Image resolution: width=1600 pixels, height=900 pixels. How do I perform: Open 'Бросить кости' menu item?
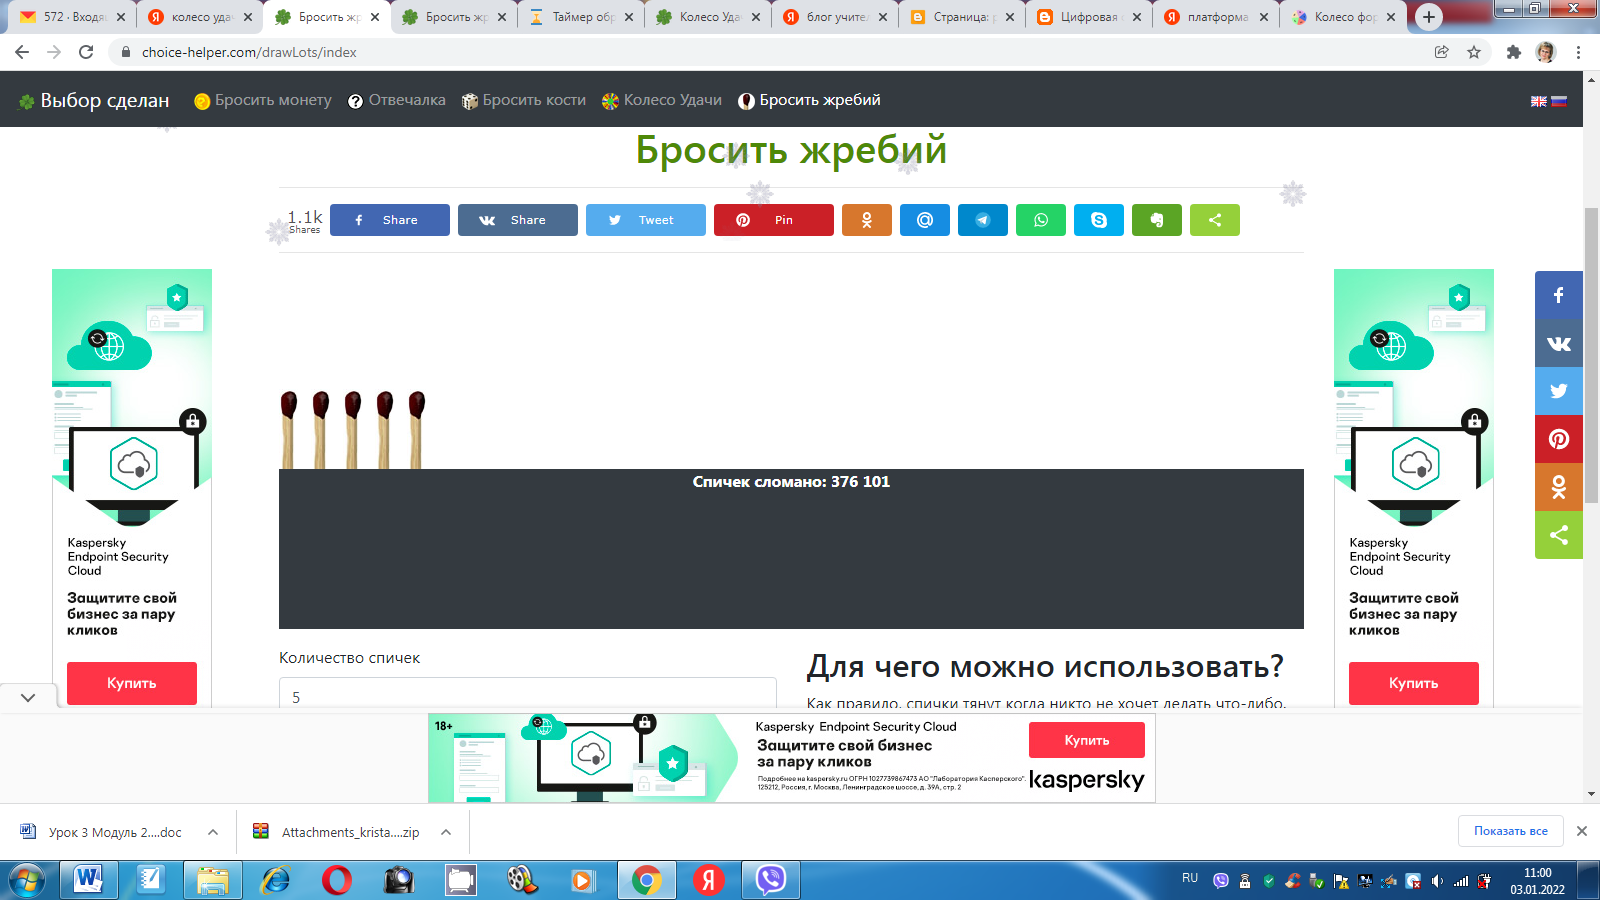pos(524,100)
